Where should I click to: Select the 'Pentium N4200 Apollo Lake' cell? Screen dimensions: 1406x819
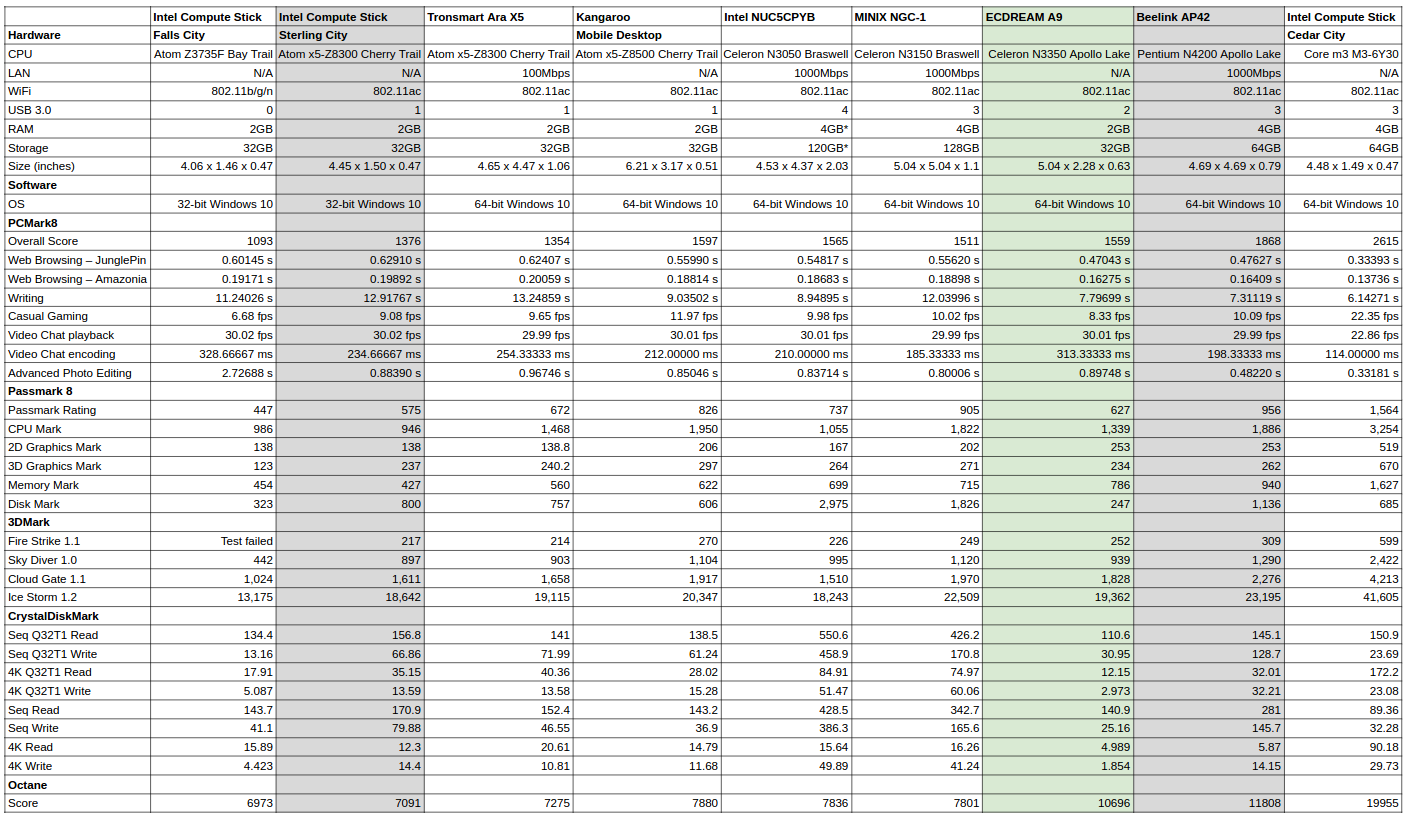[x=1209, y=54]
